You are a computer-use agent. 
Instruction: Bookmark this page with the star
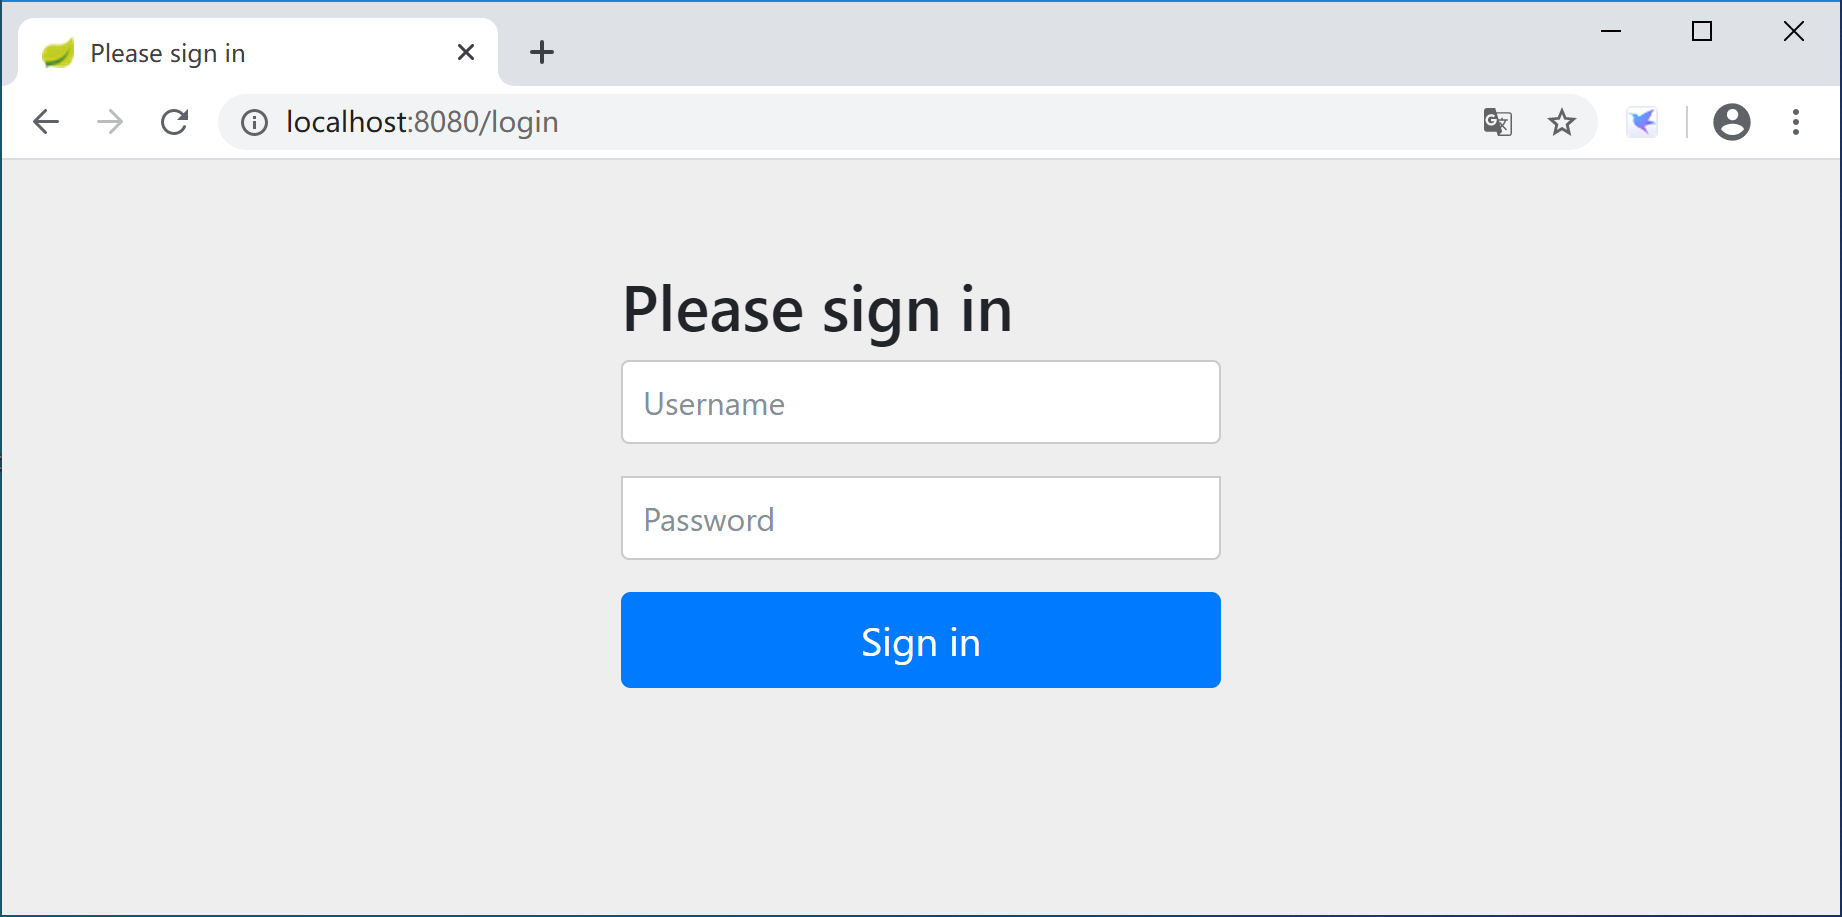pos(1561,122)
